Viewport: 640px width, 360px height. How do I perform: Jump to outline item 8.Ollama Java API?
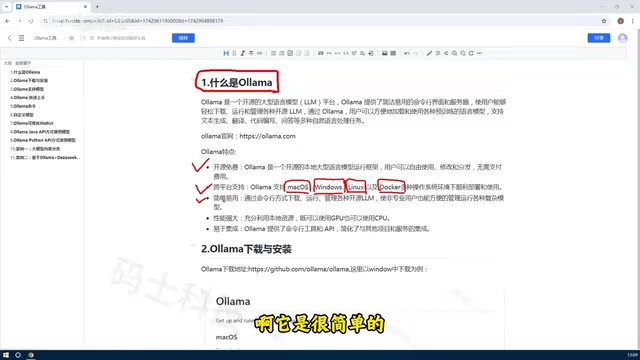[x=40, y=132]
